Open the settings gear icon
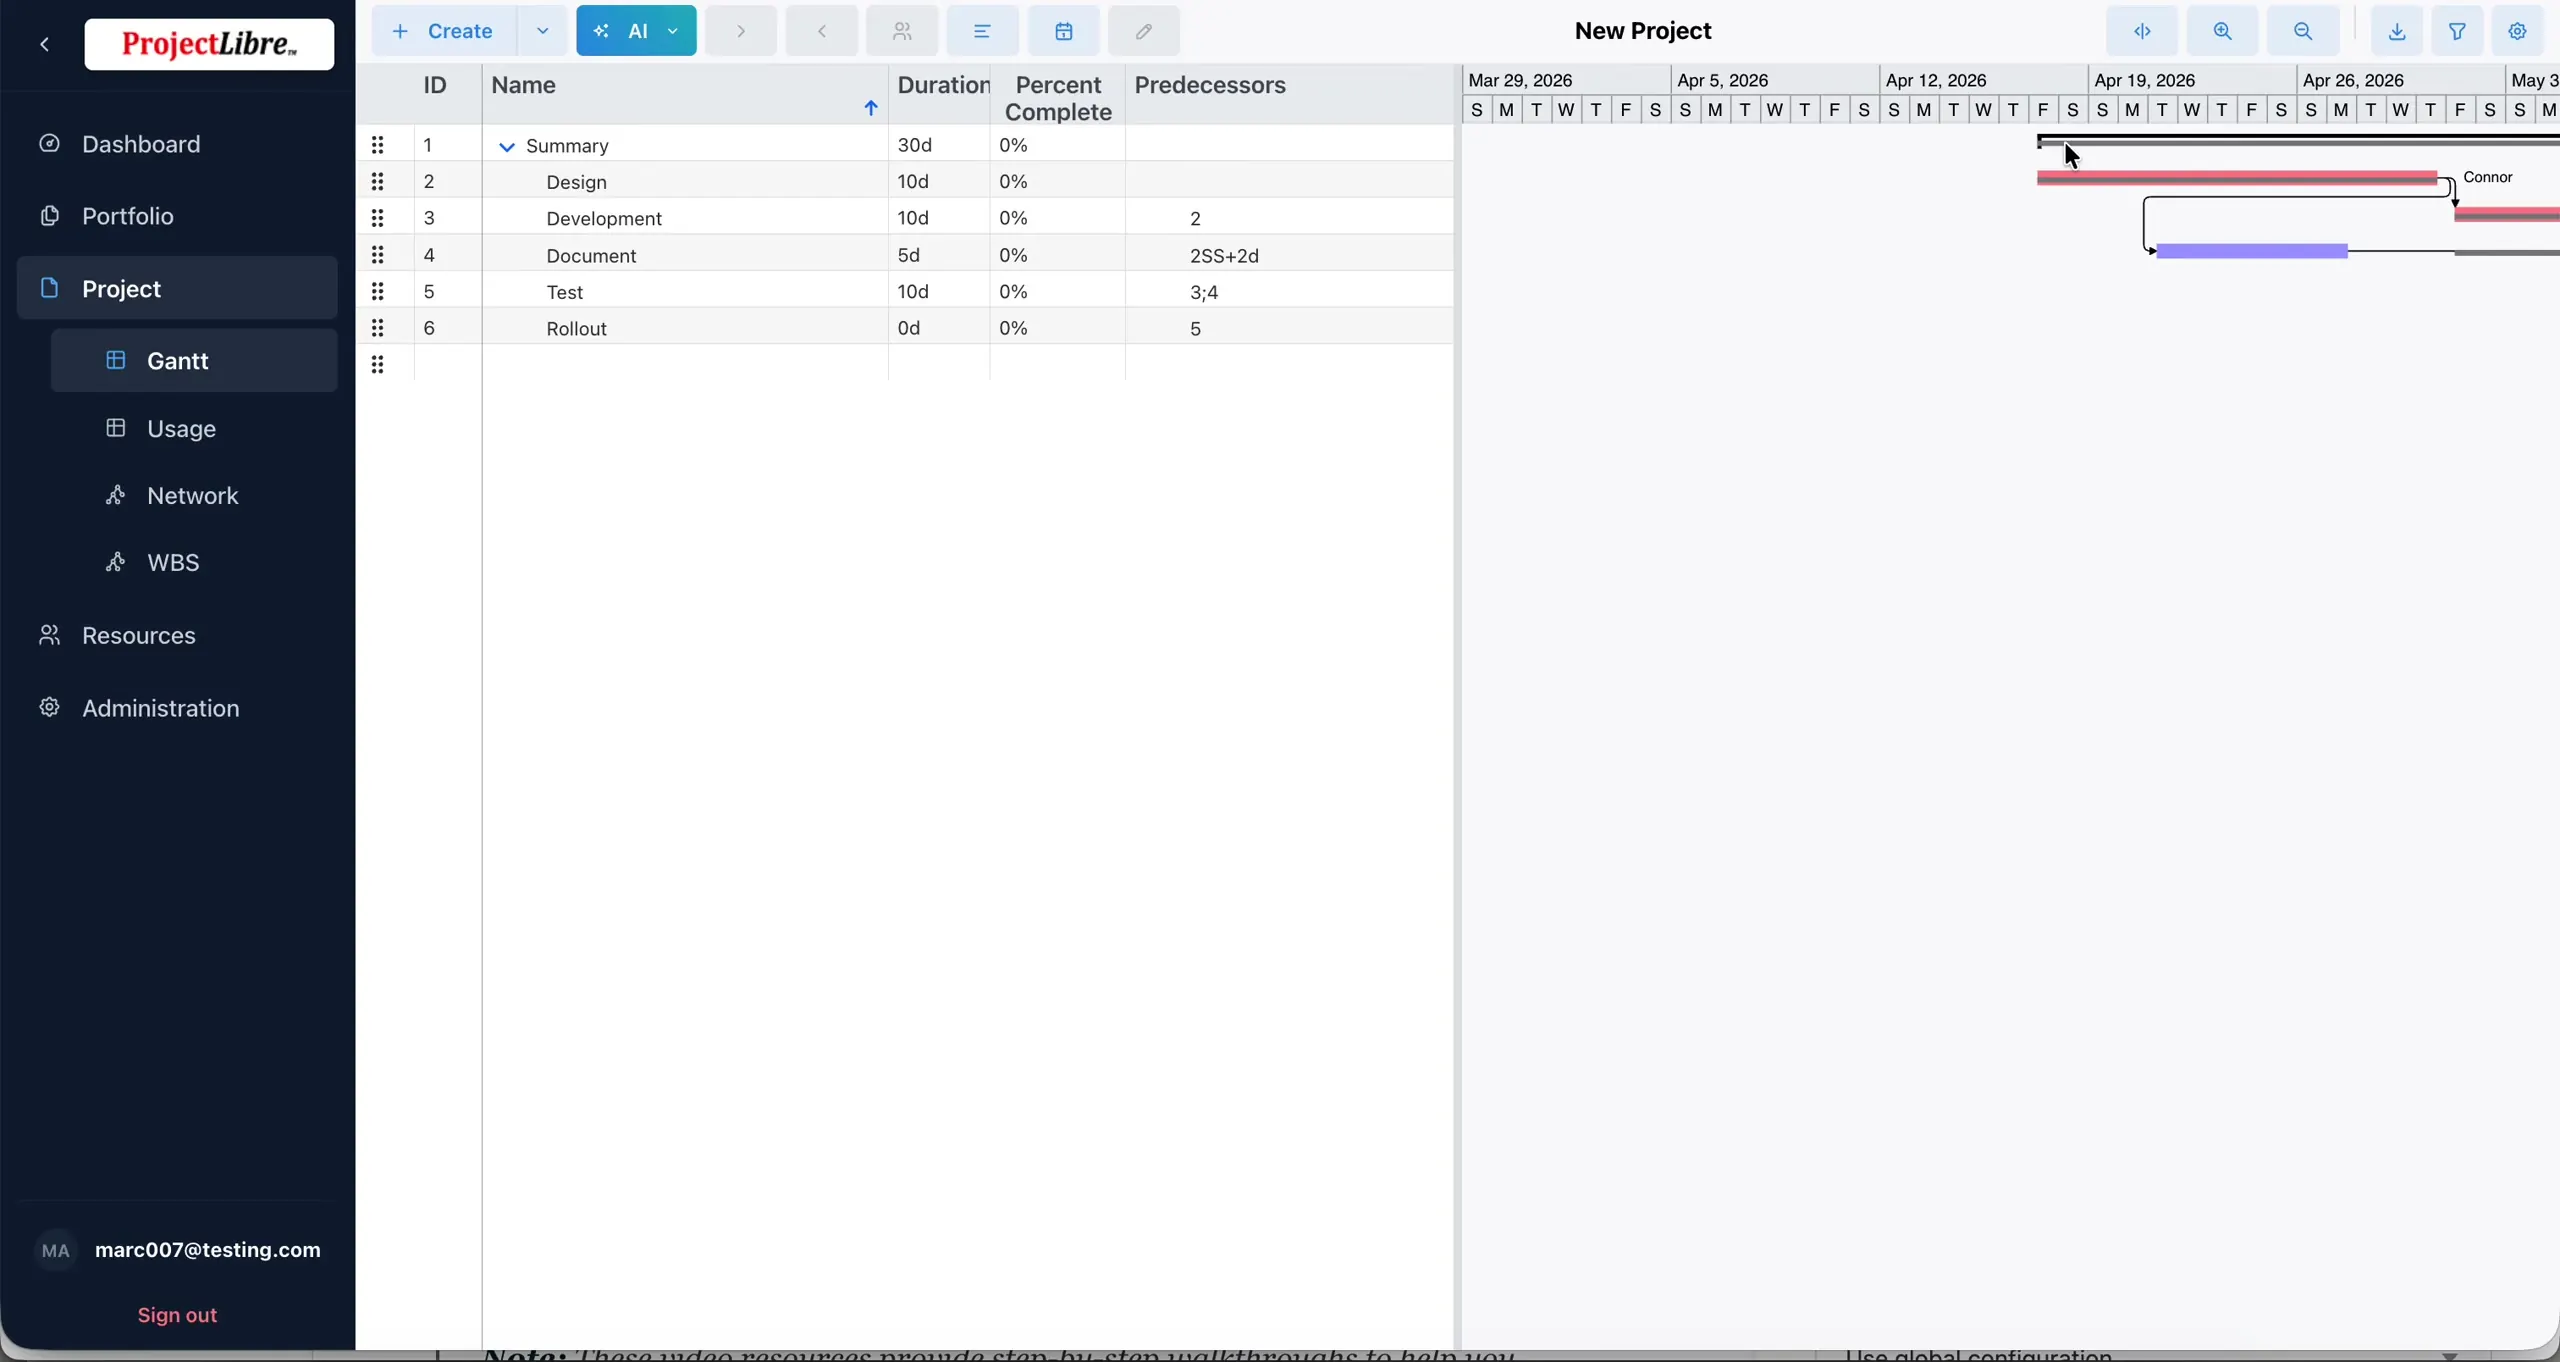This screenshot has width=2560, height=1362. pyautogui.click(x=2518, y=31)
